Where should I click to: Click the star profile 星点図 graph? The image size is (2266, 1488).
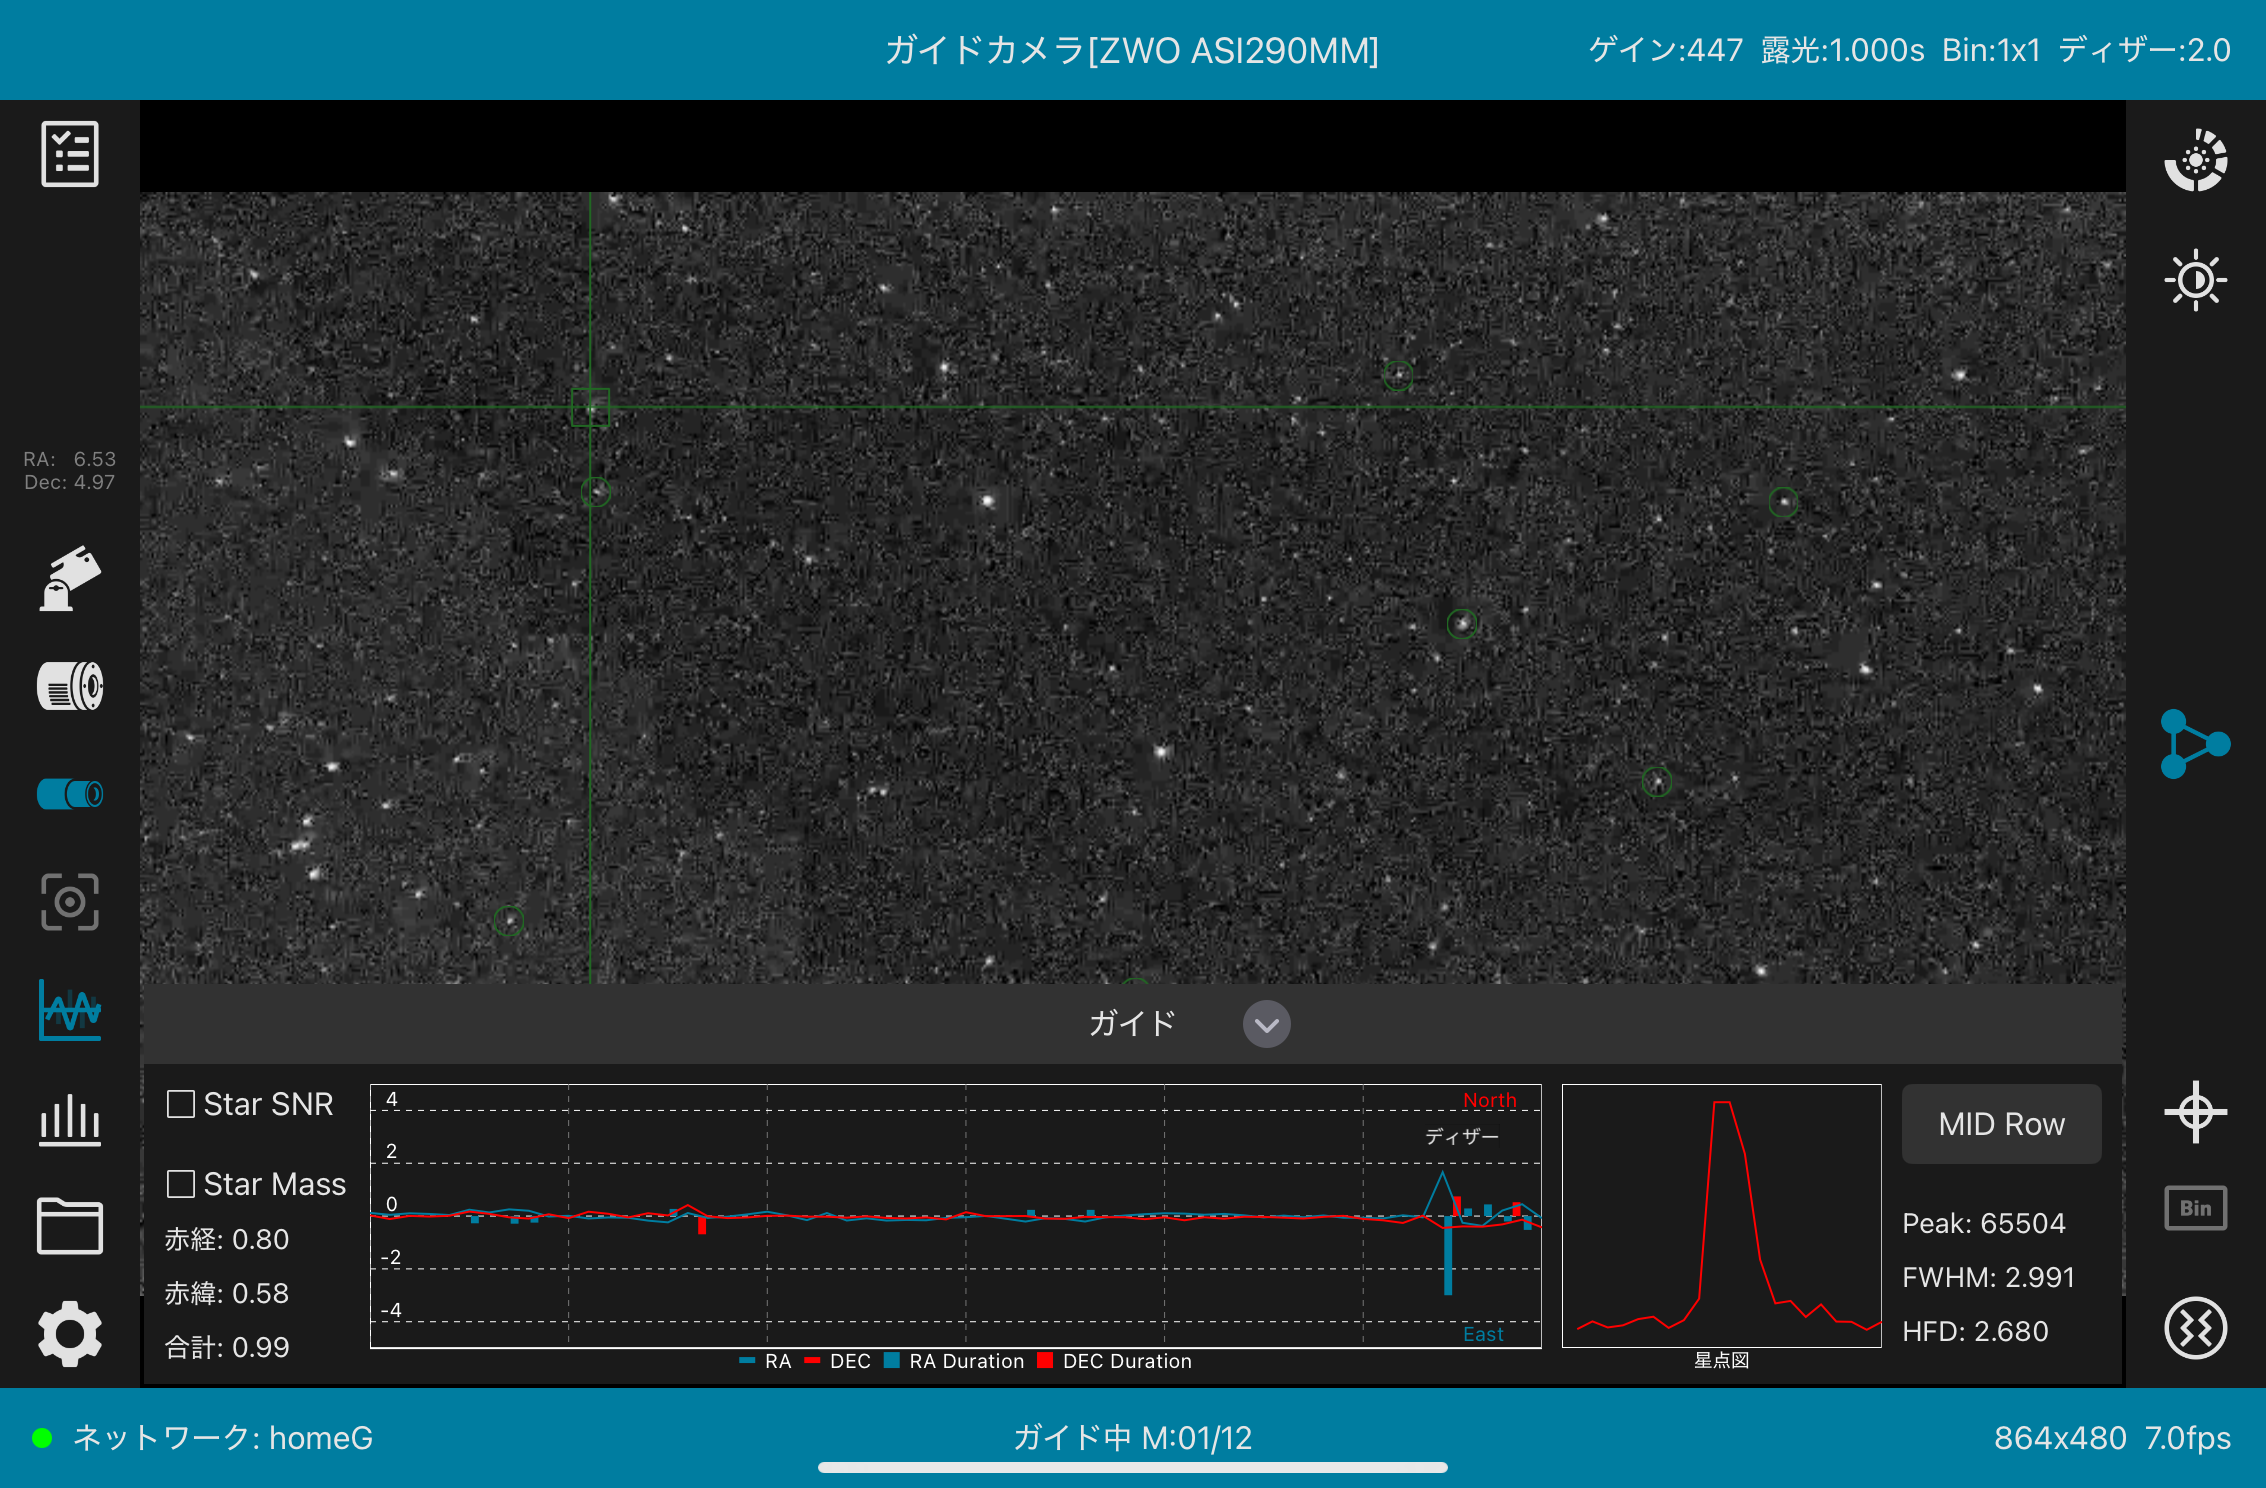1721,1216
